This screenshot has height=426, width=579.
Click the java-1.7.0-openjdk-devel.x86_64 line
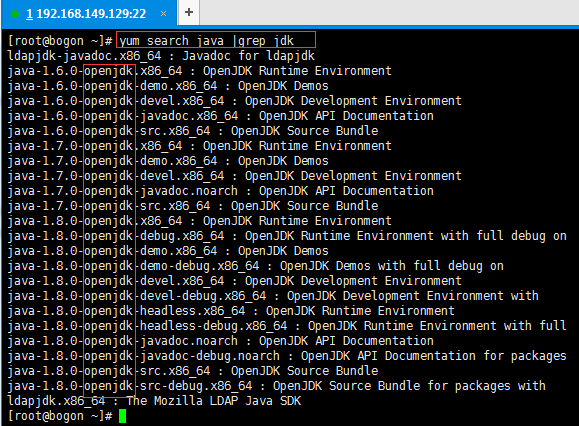point(234,176)
